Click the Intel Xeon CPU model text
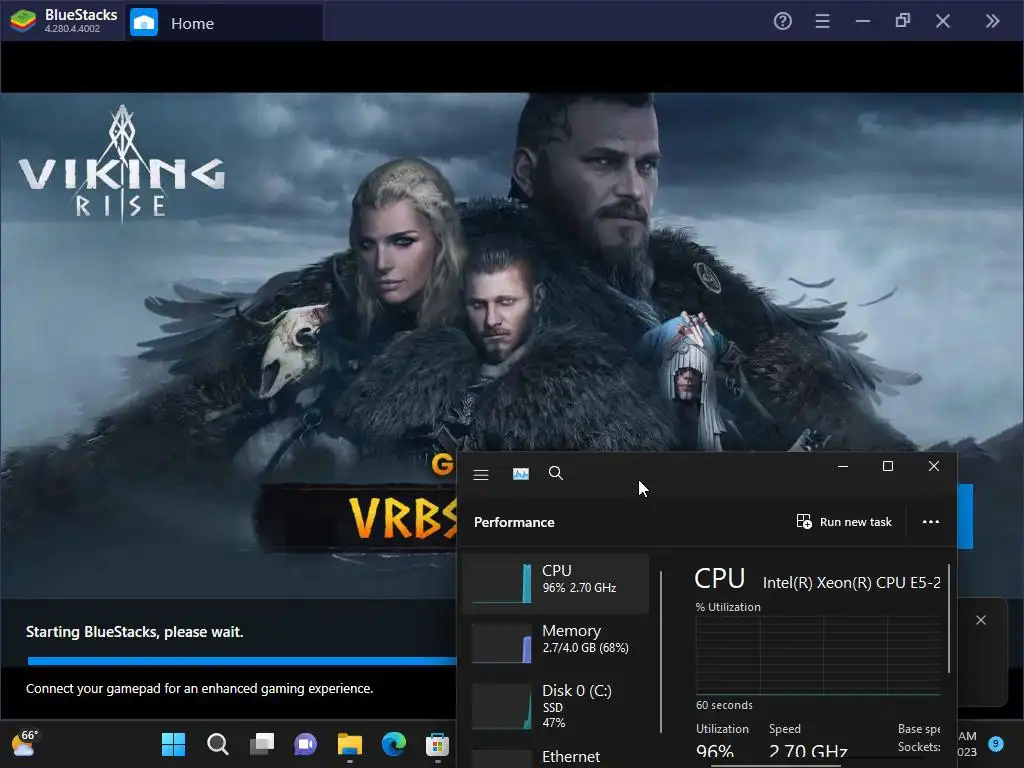The height and width of the screenshot is (768, 1024). [x=852, y=583]
